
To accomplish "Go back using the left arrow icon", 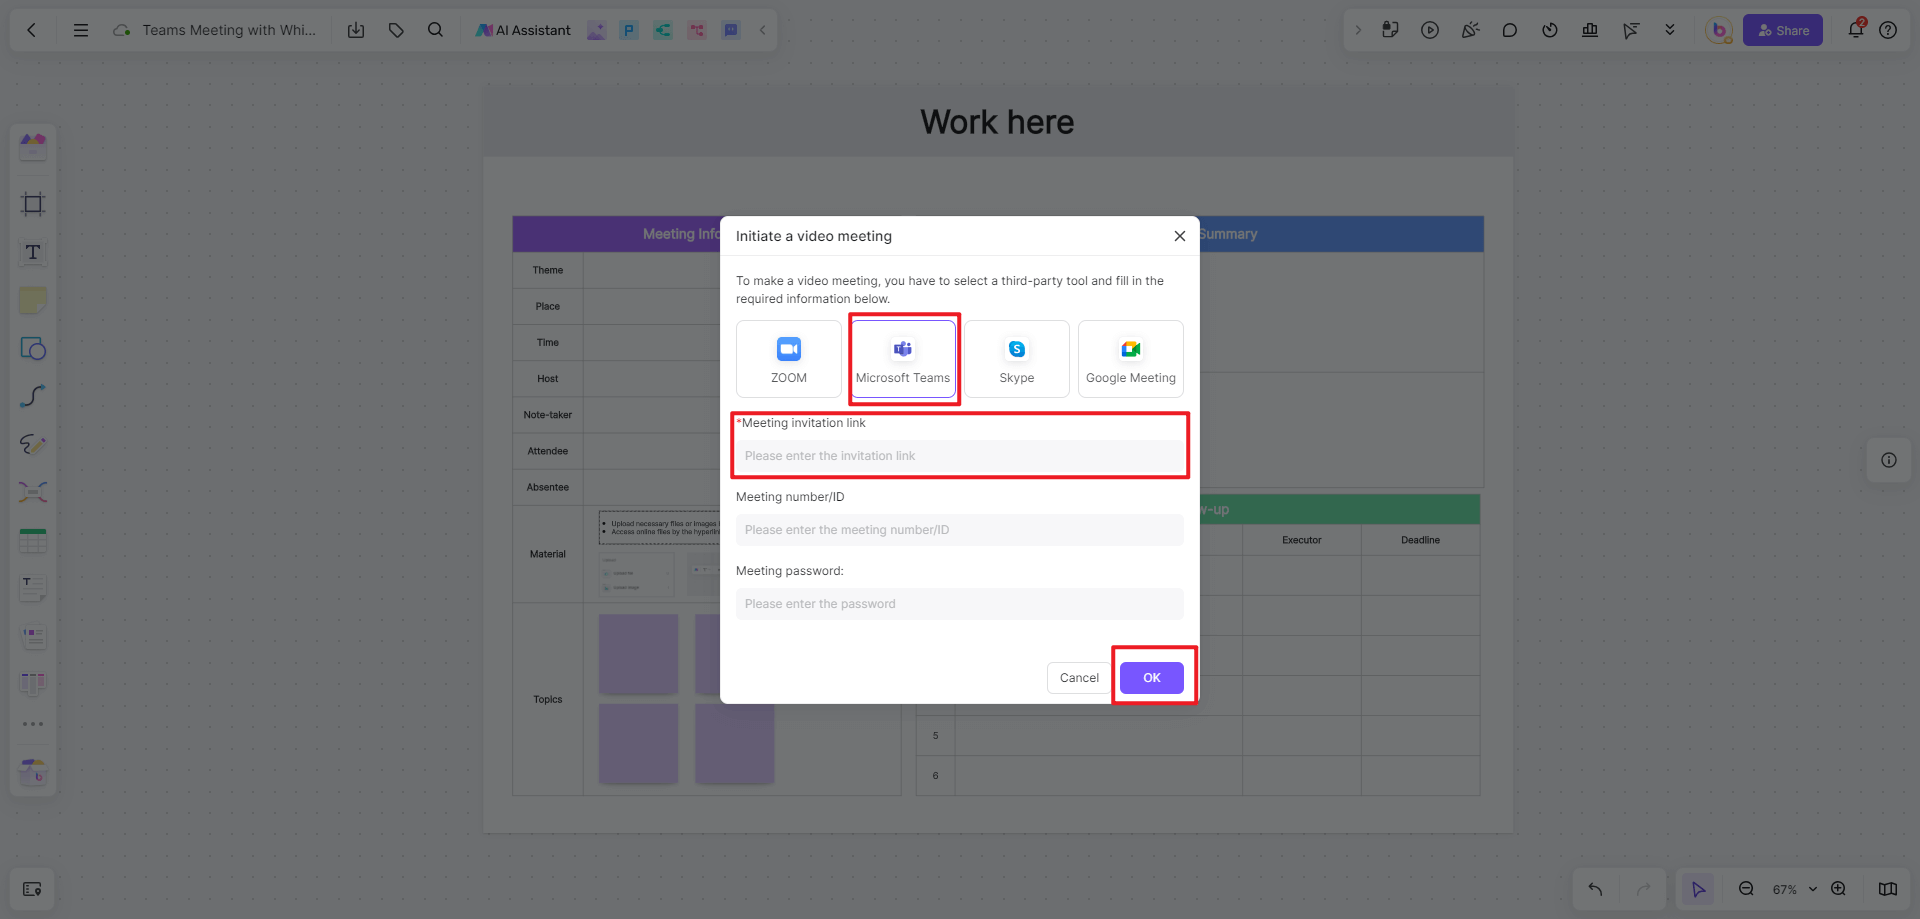I will click(32, 30).
